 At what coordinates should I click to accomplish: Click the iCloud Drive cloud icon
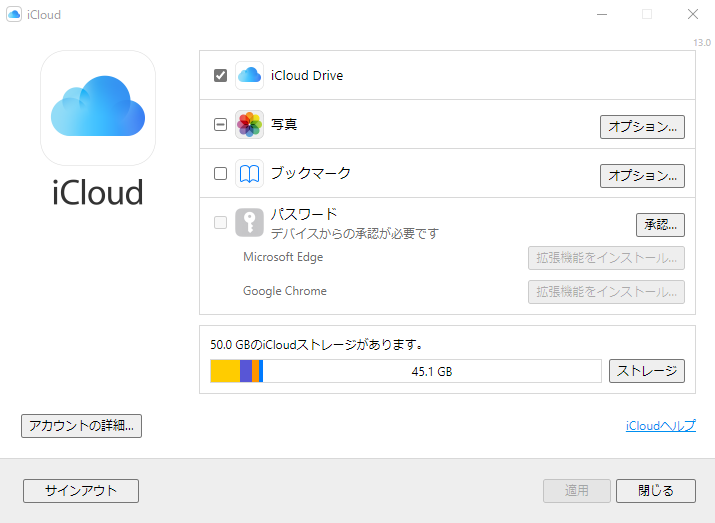249,75
